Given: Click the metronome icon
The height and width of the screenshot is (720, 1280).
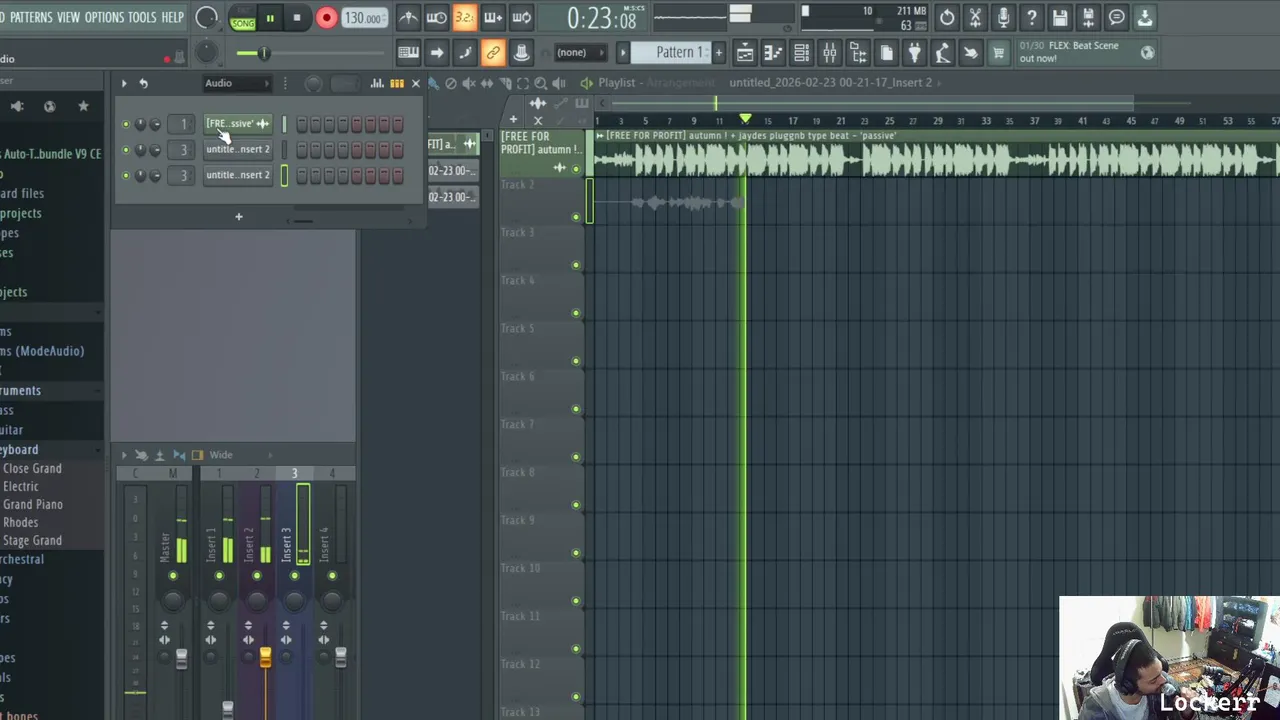Looking at the screenshot, I should click(x=408, y=17).
